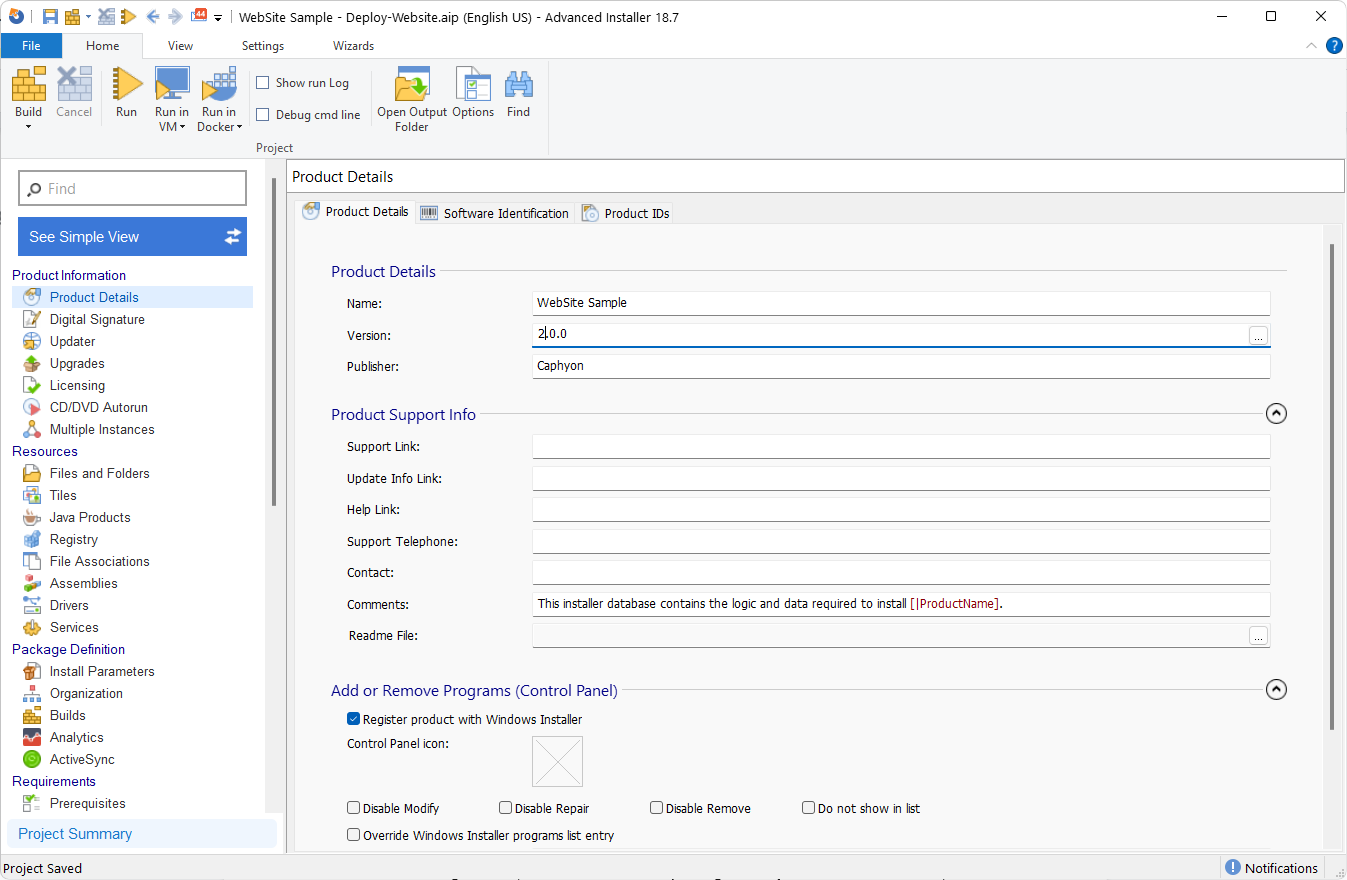Select Upgrades in the sidebar

pos(77,363)
